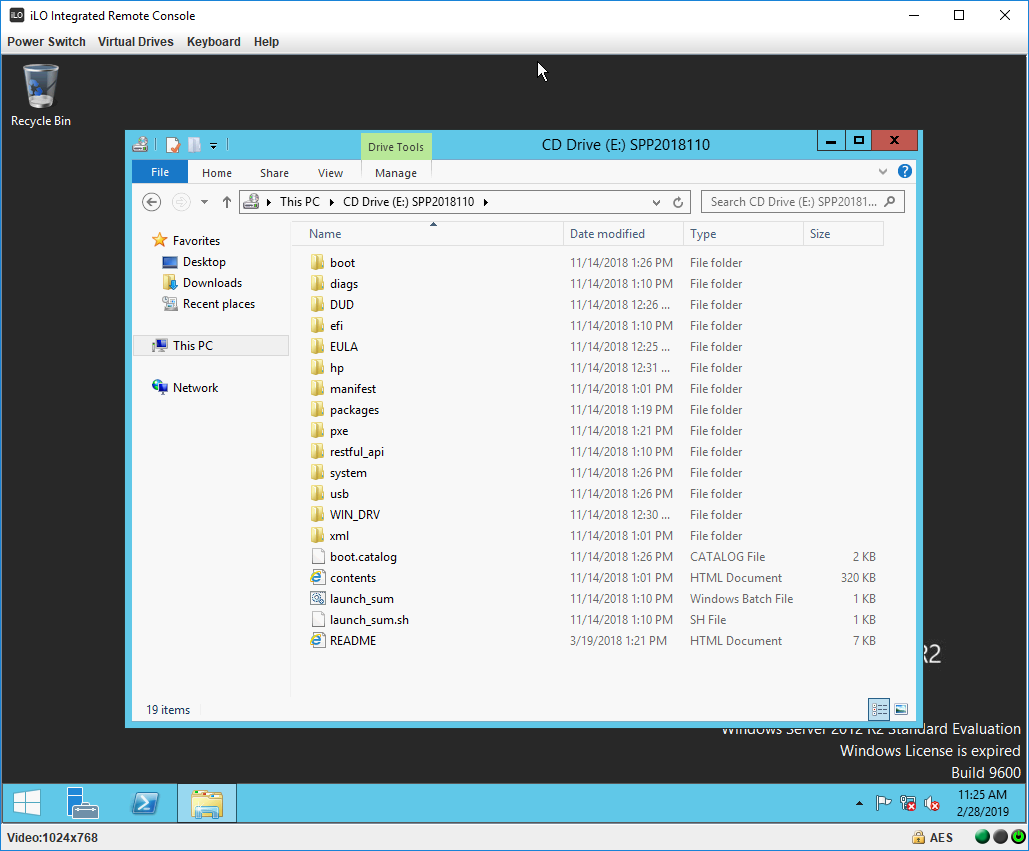
Task: Switch to Details view layout
Action: click(x=879, y=709)
